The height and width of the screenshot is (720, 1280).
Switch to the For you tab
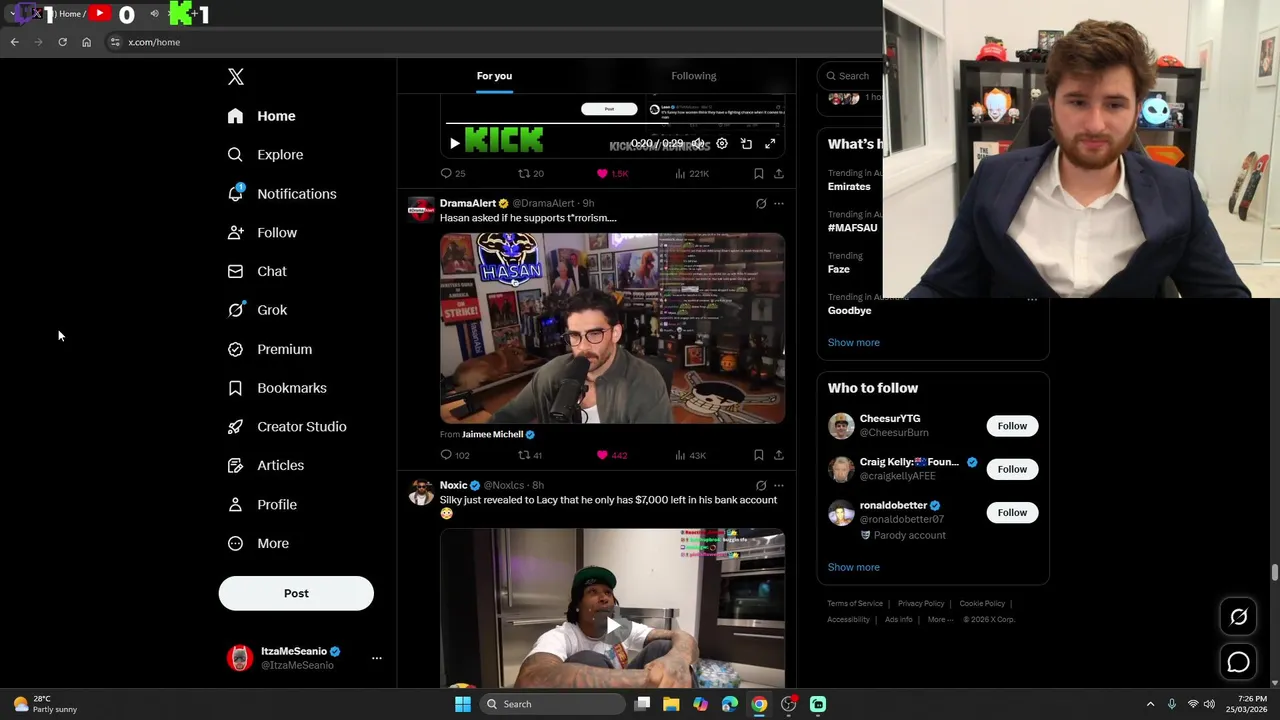494,76
